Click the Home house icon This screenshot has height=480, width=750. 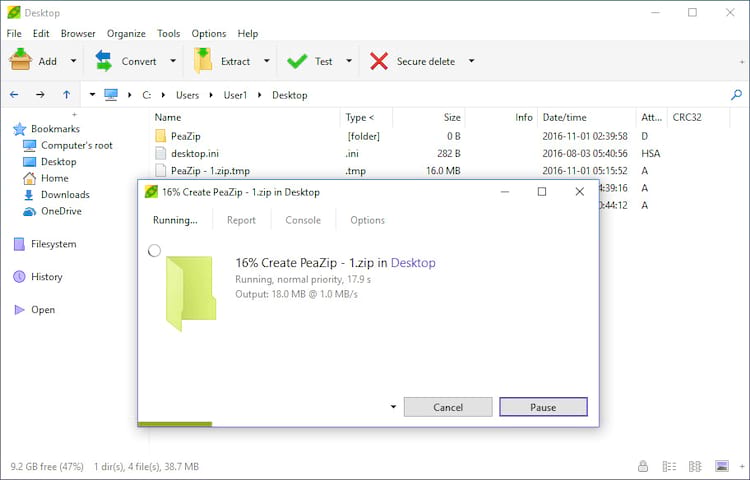click(29, 178)
